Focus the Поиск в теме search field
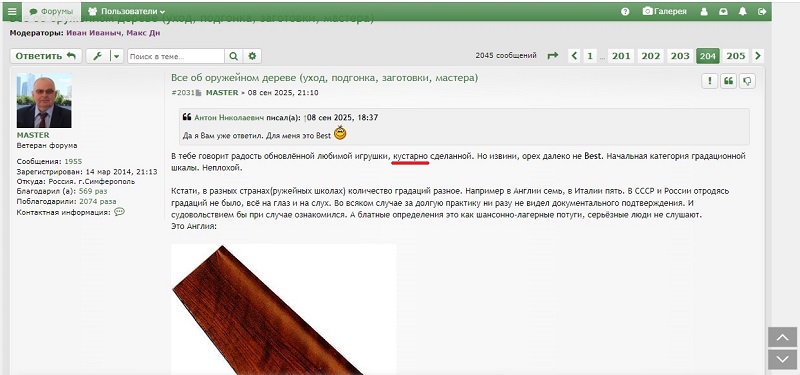 [176, 56]
